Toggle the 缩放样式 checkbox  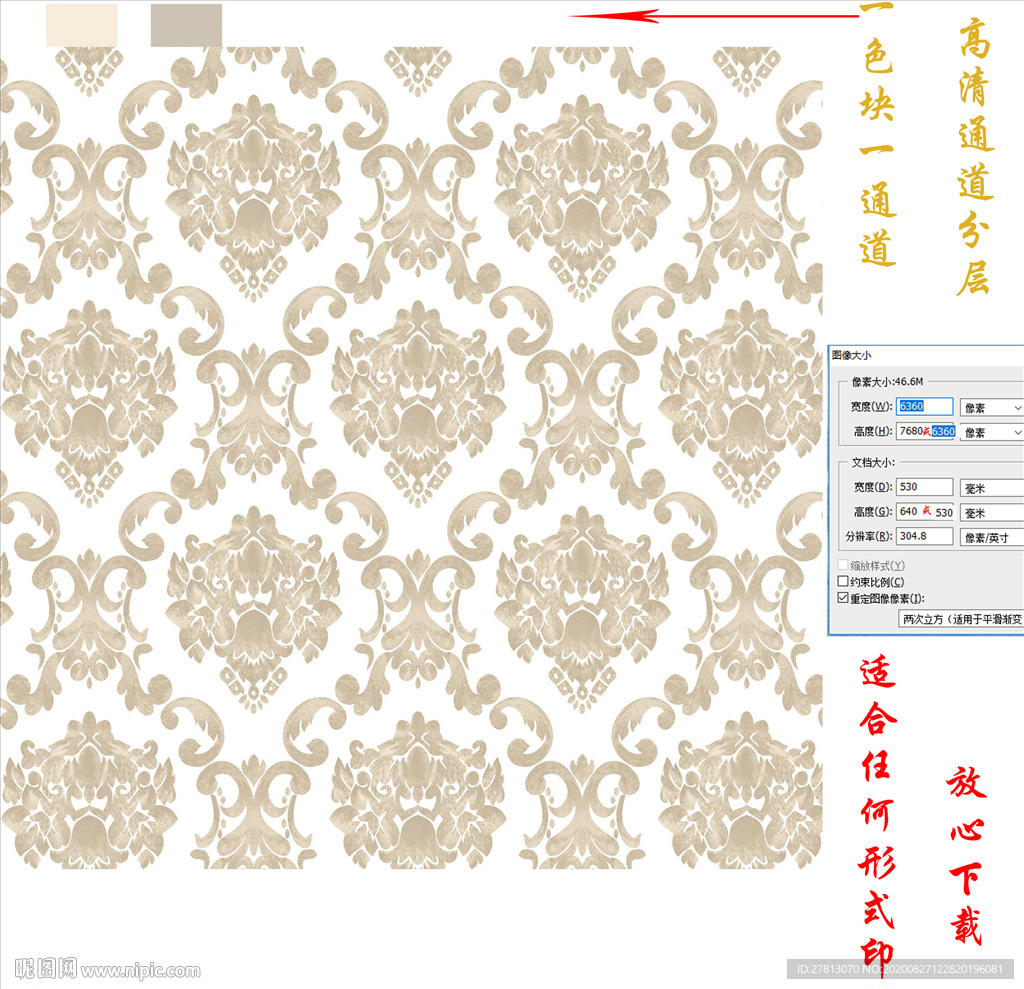pyautogui.click(x=843, y=565)
